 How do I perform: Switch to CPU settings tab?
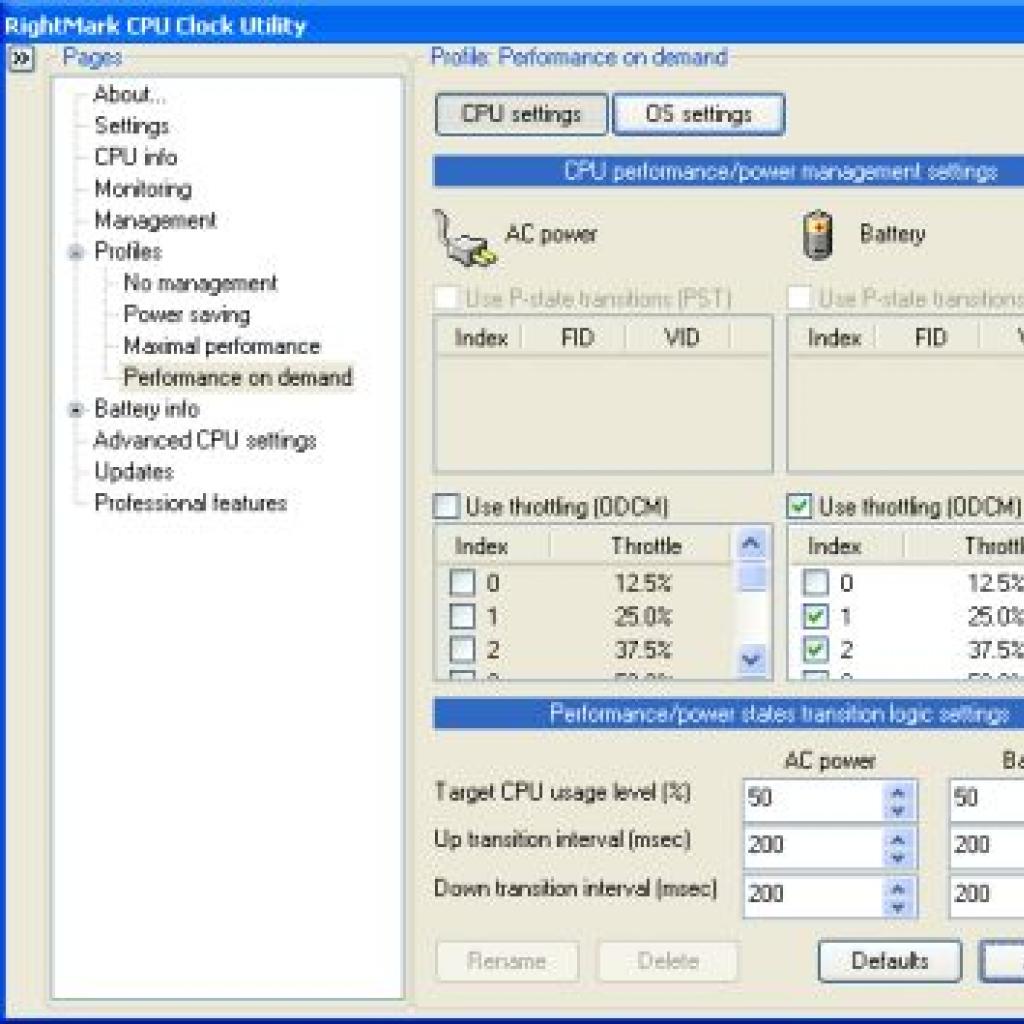tap(521, 114)
